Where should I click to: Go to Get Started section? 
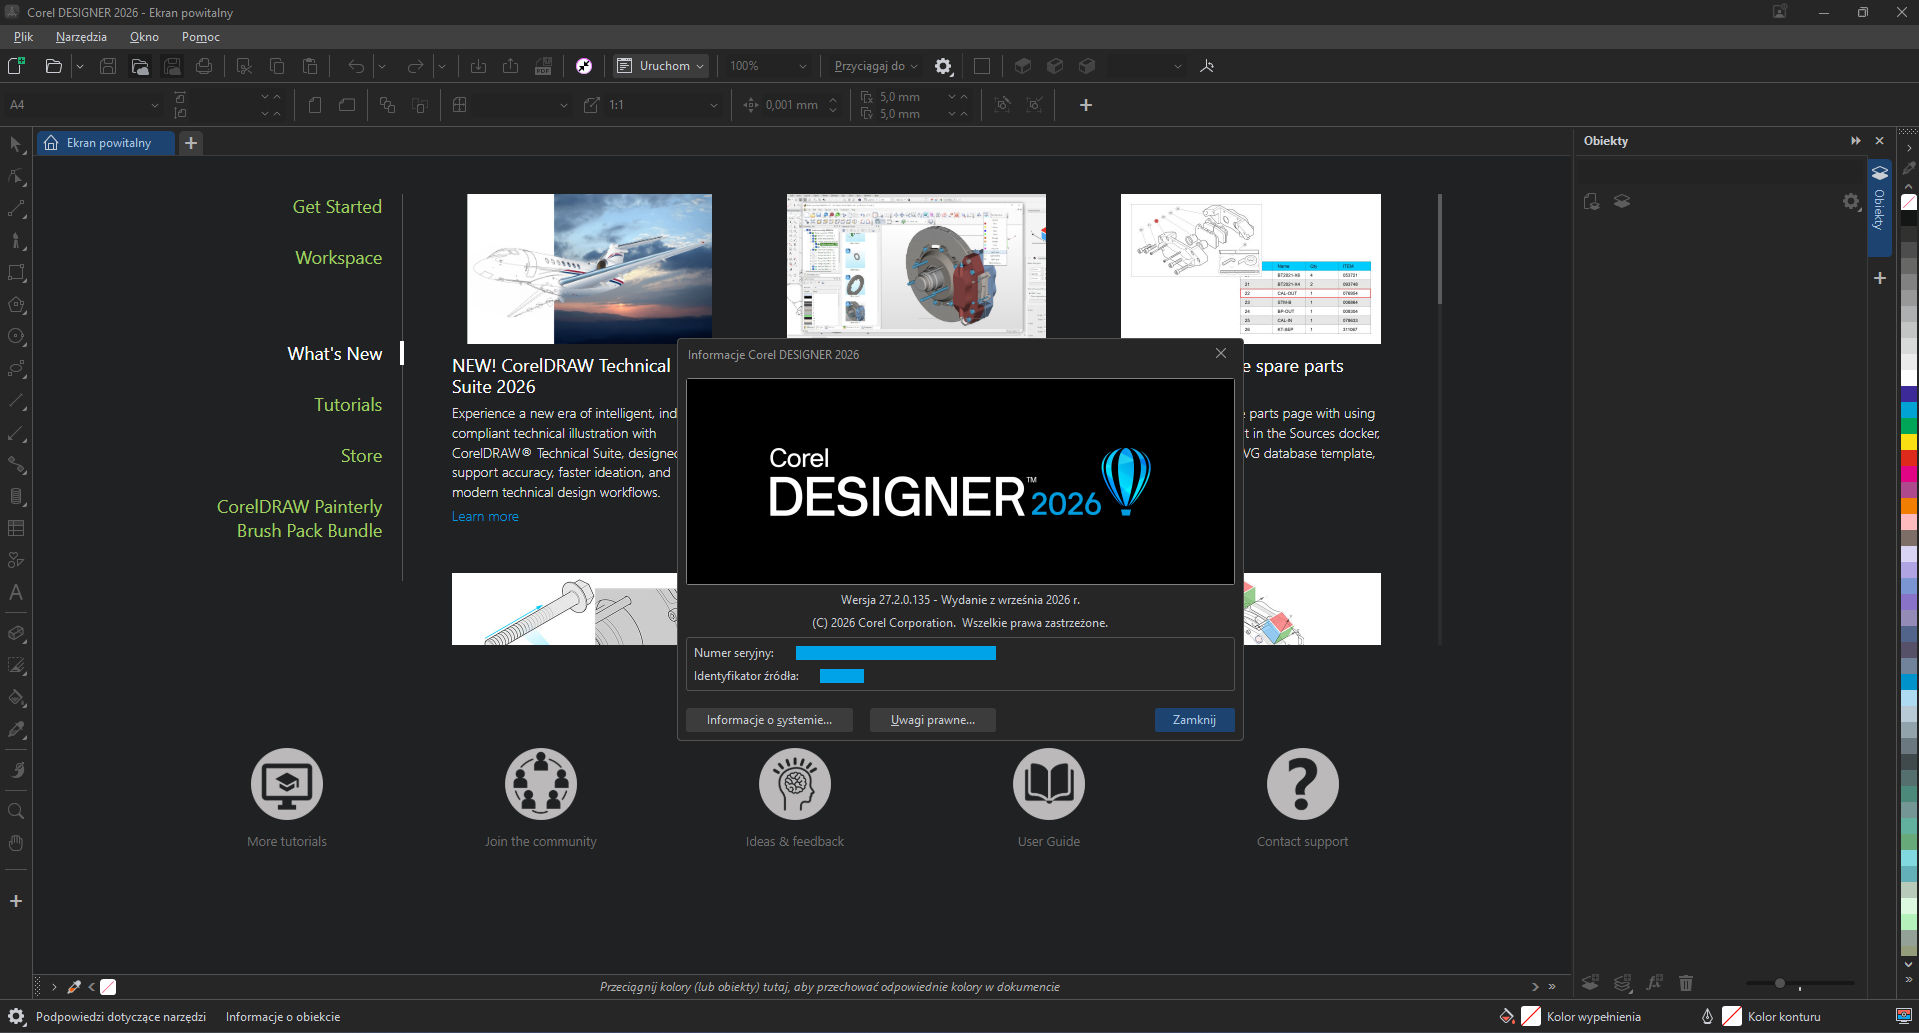point(337,207)
